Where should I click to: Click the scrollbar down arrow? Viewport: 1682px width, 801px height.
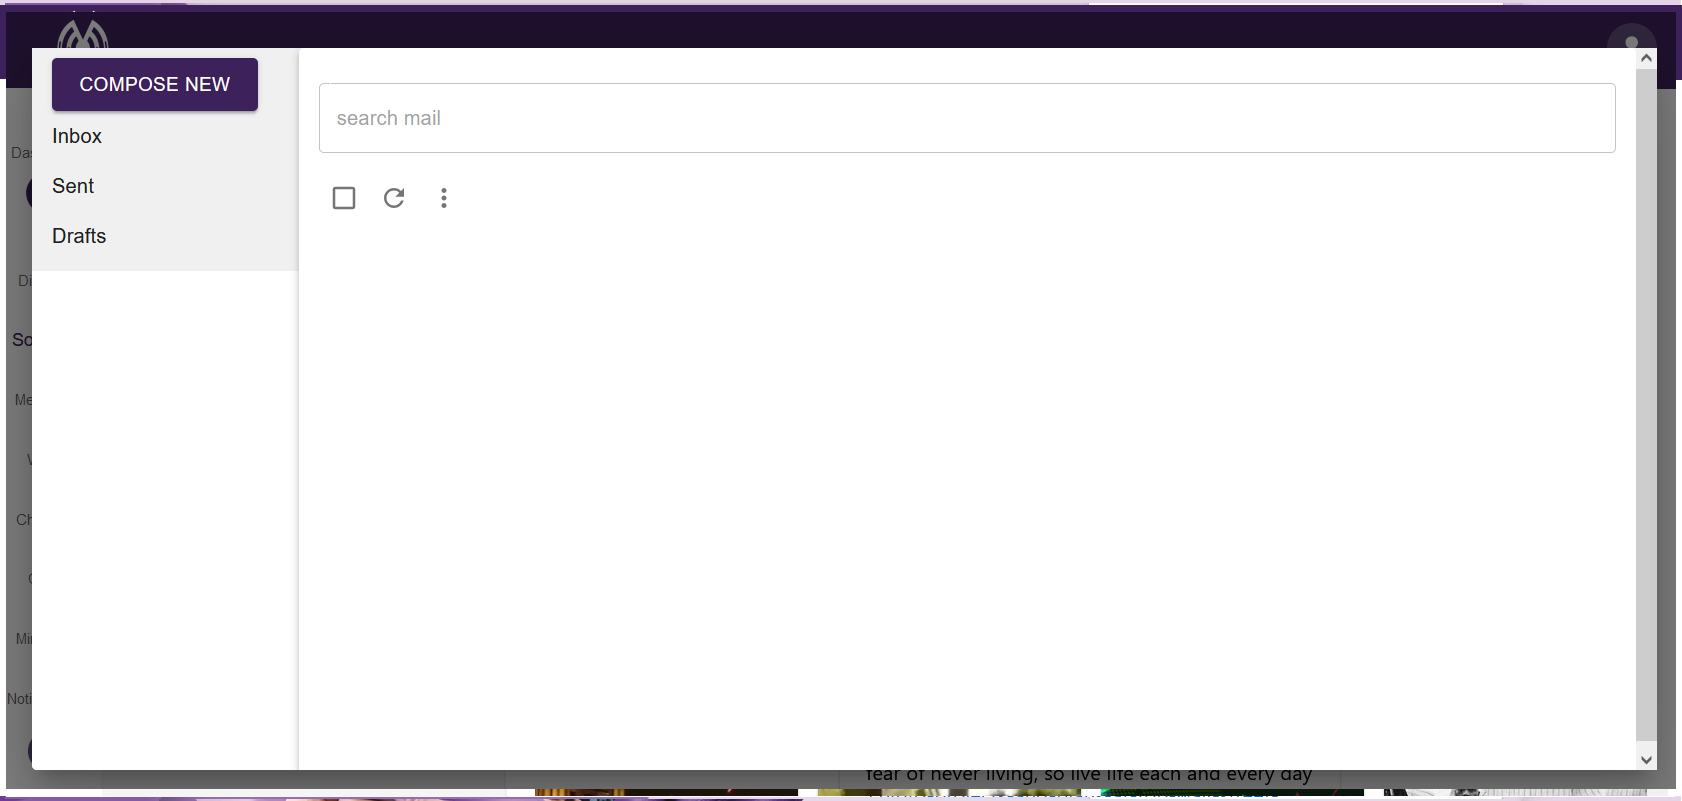[1646, 759]
